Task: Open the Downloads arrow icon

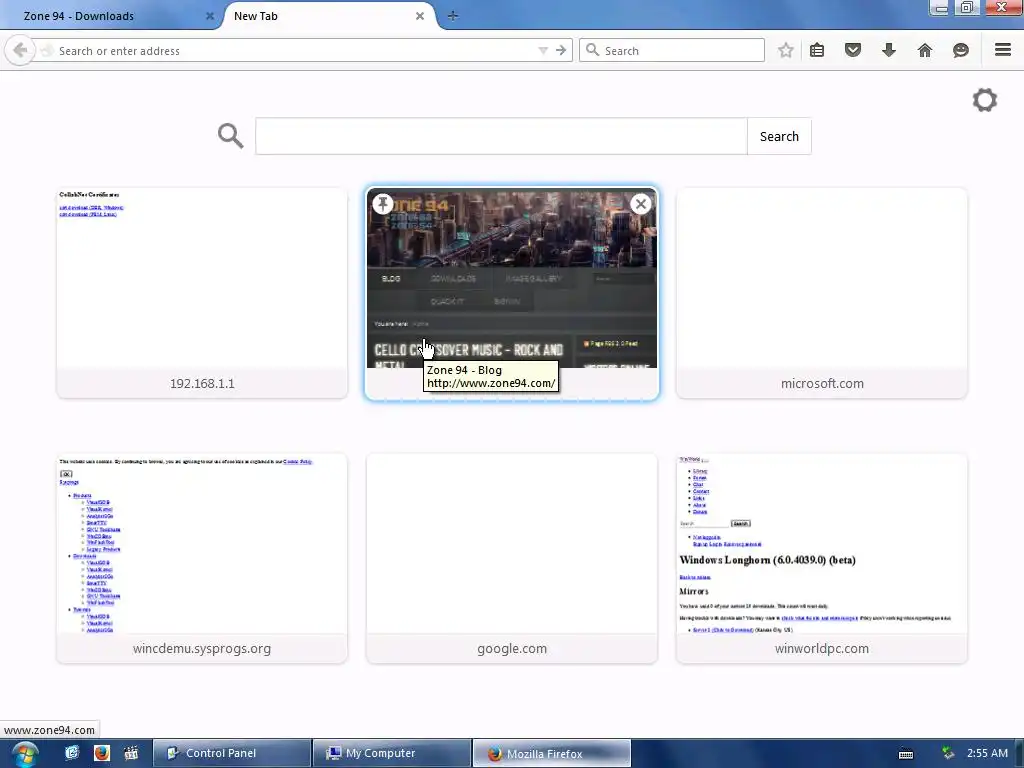Action: [889, 50]
